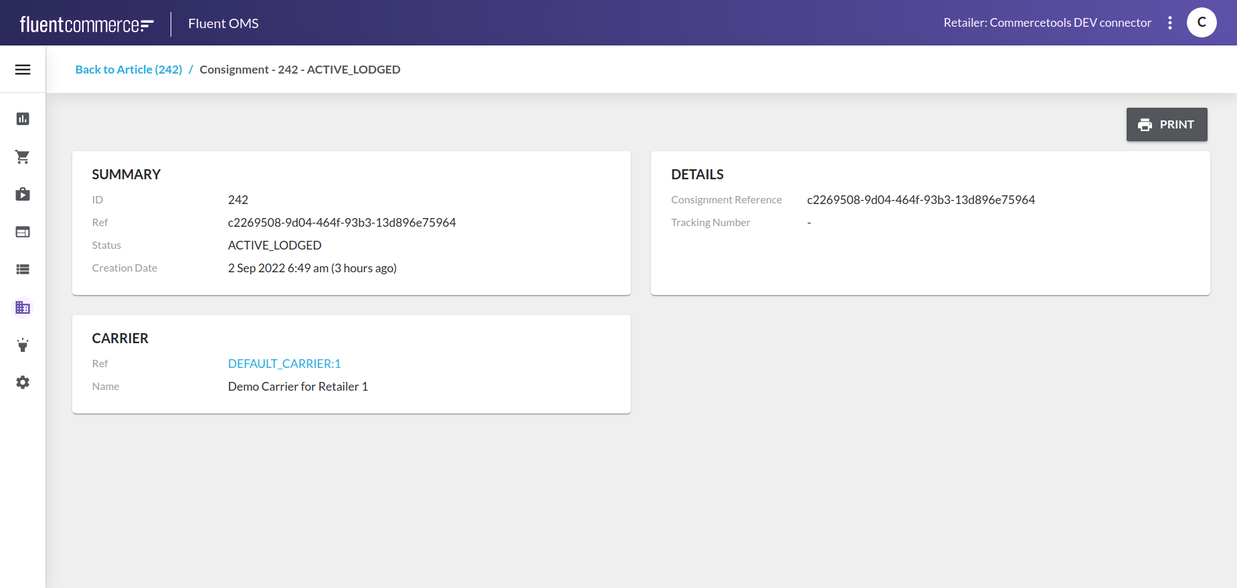Open the card-style icon in sidebar
Screen dimensions: 1237x588
[22, 232]
